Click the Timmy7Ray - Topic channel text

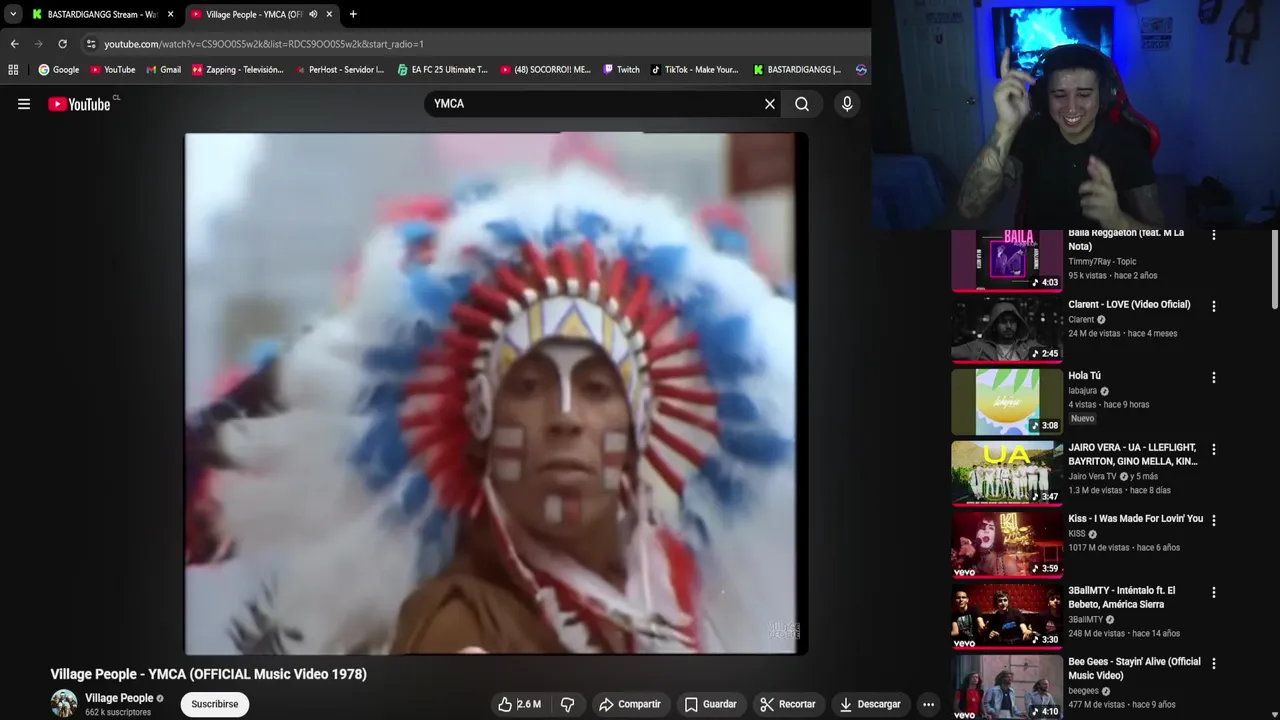click(x=1102, y=261)
